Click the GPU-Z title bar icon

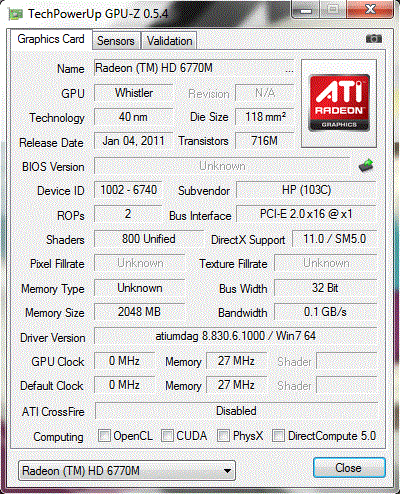[16, 14]
